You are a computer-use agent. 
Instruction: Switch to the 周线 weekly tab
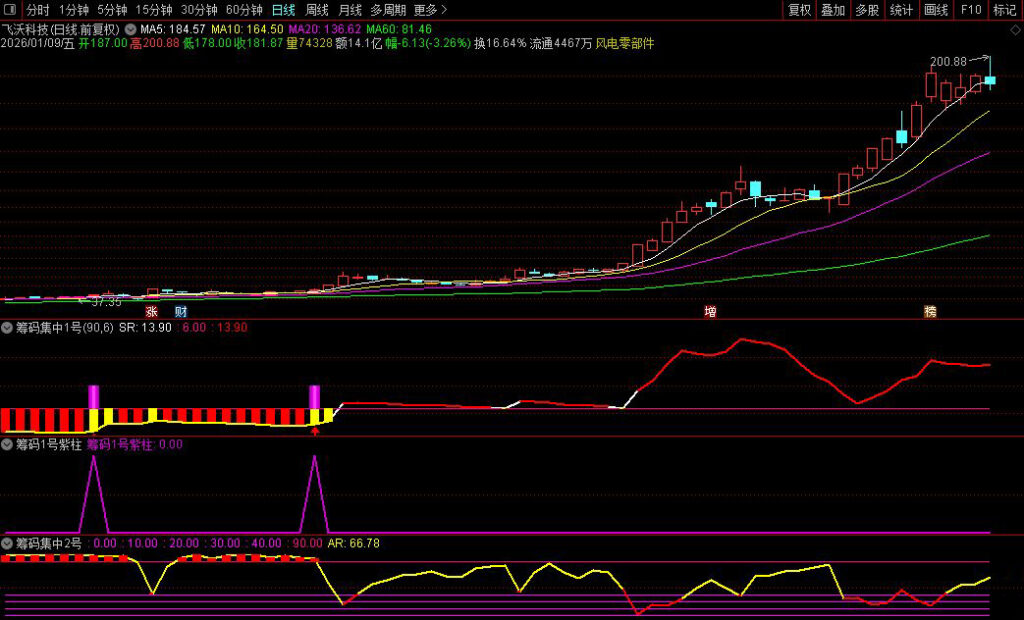pyautogui.click(x=317, y=10)
